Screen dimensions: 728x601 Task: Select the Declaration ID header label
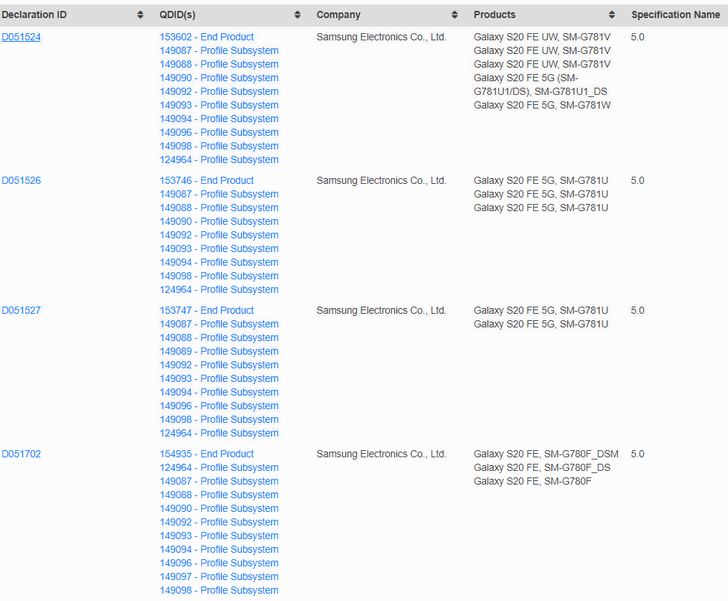pos(34,15)
